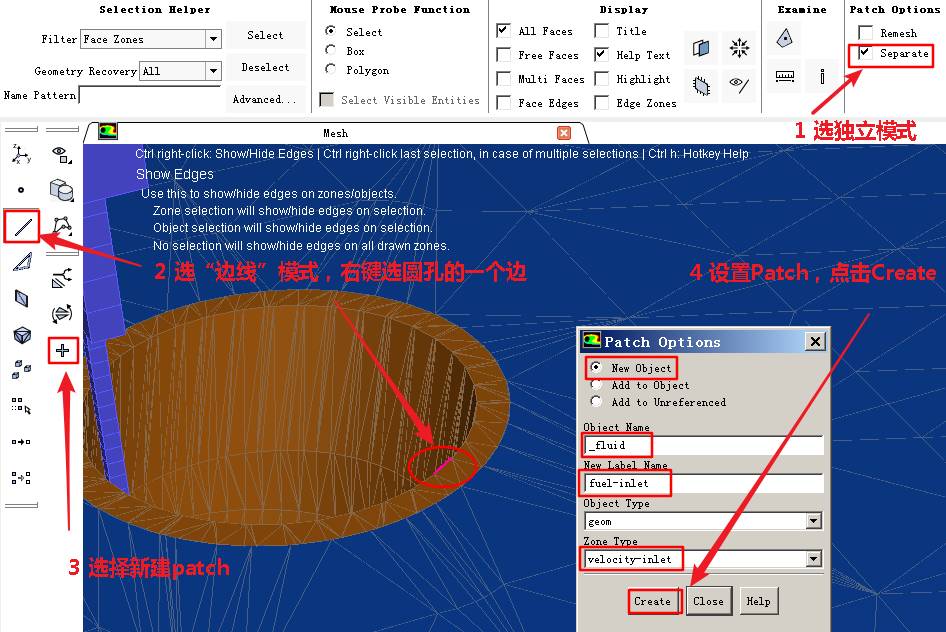Click the information 'i' icon in Examine
Screen dimensions: 946x632
[822, 76]
